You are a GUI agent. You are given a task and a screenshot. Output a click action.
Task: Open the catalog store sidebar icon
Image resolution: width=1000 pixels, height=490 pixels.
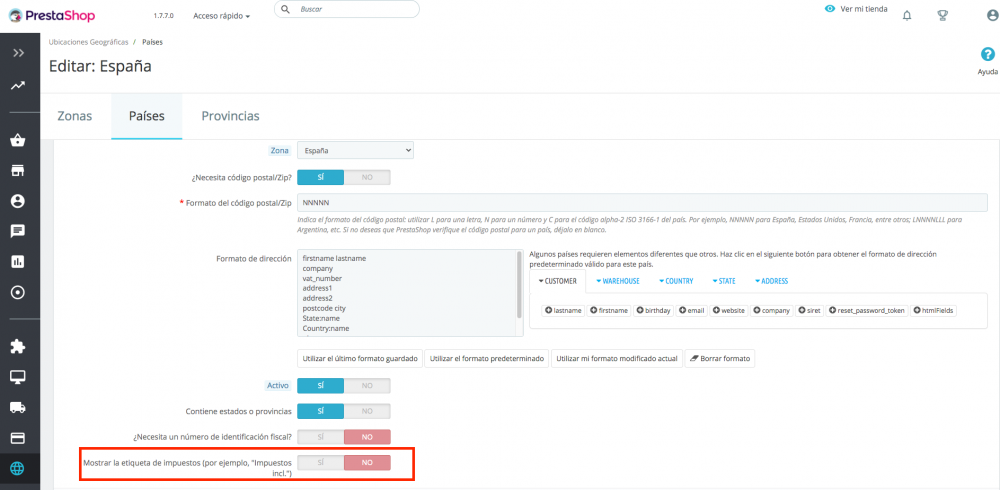point(18,171)
